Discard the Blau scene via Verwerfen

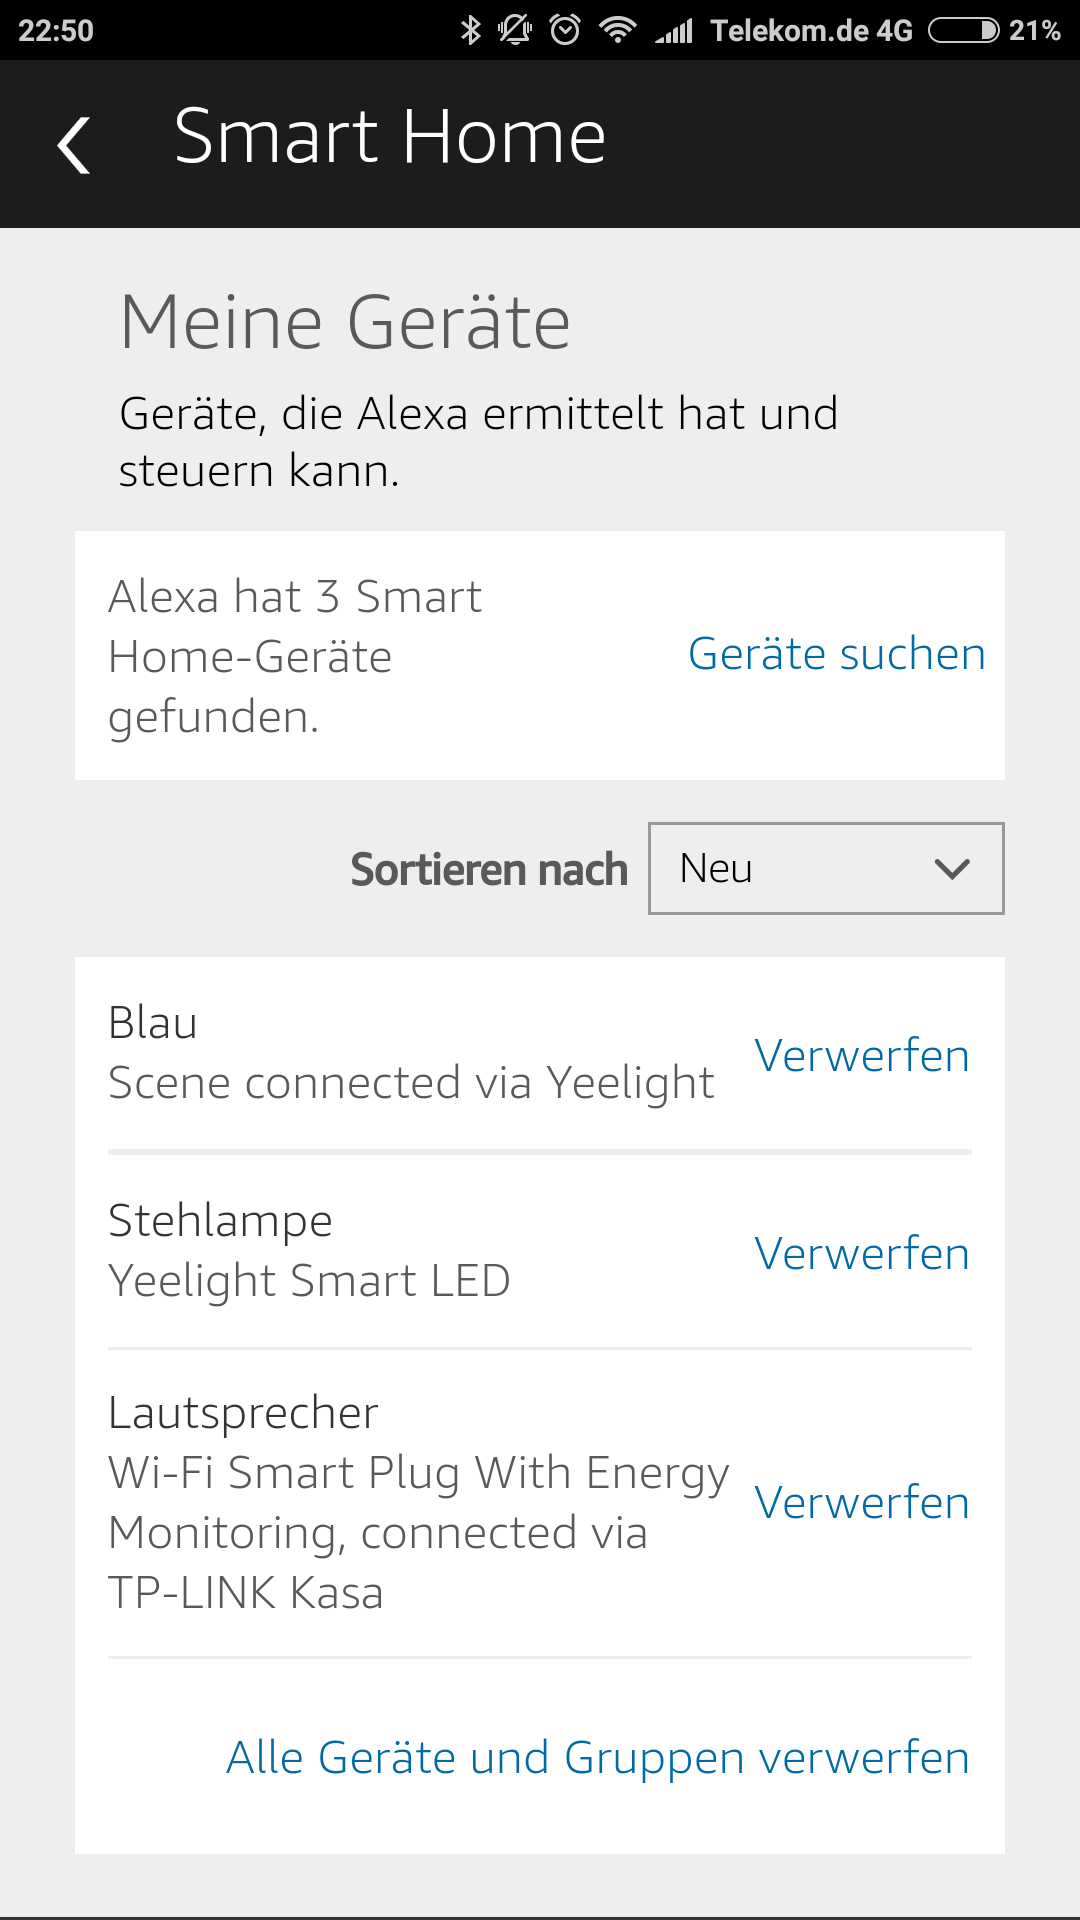point(862,1056)
